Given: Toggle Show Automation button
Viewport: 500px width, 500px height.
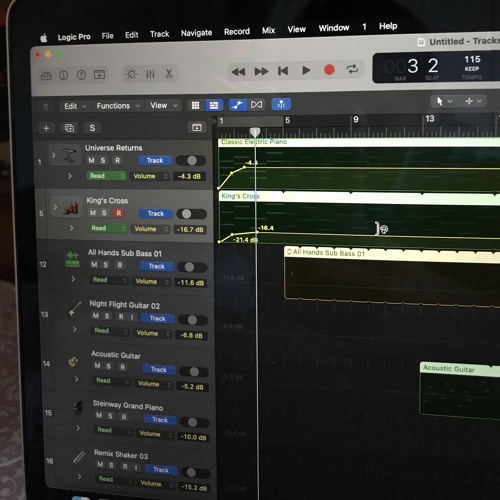Looking at the screenshot, I should pos(238,105).
